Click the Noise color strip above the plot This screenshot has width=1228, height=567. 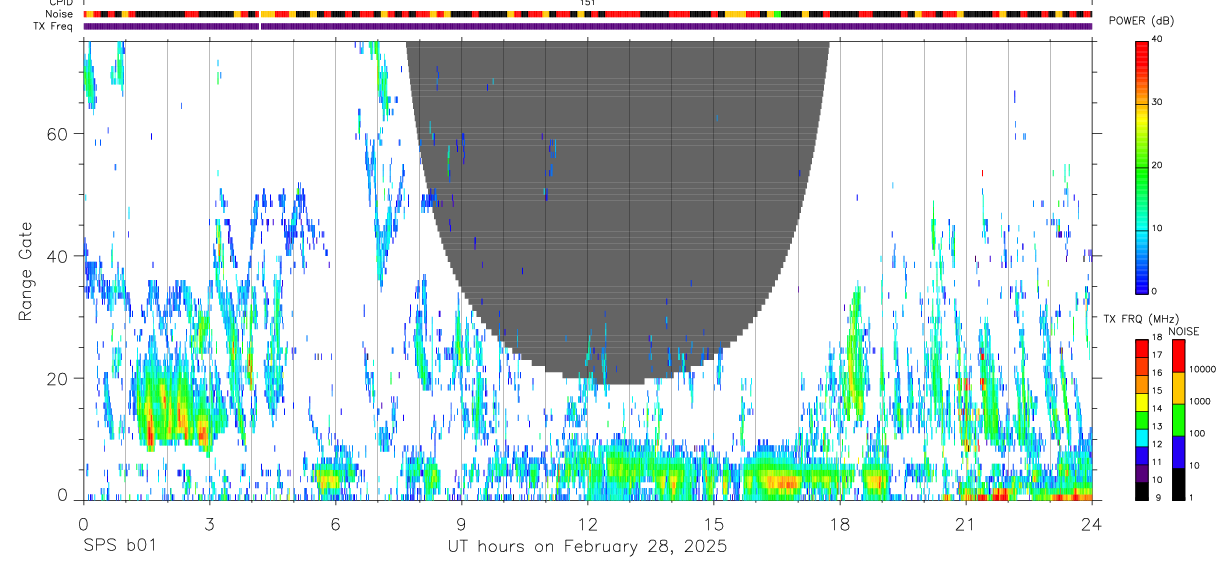click(x=588, y=14)
